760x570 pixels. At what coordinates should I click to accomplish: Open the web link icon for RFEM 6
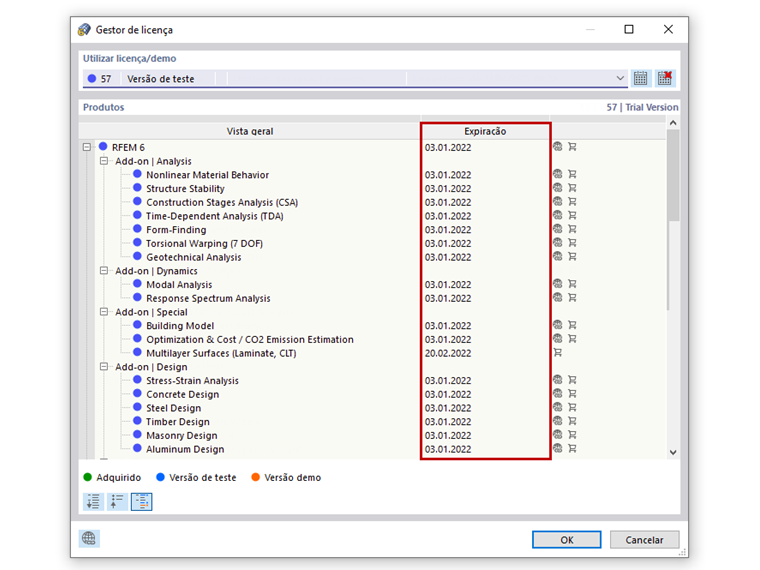click(x=558, y=146)
